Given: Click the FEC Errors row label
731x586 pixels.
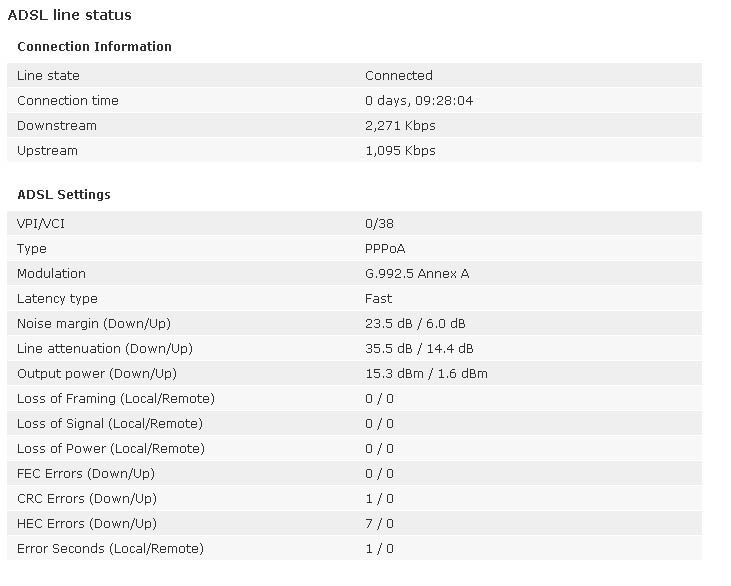Looking at the screenshot, I should (86, 474).
